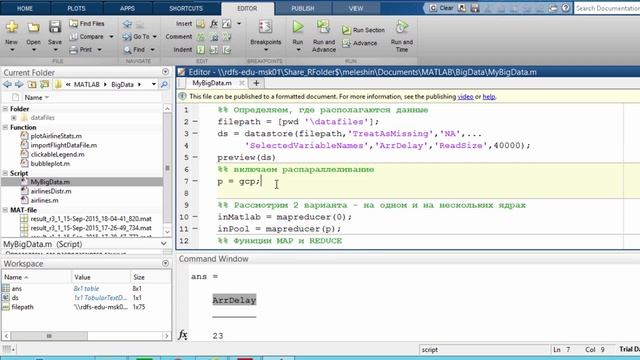Collapse the MAT-file group
The width and height of the screenshot is (640, 360).
pyautogui.click(x=5, y=210)
